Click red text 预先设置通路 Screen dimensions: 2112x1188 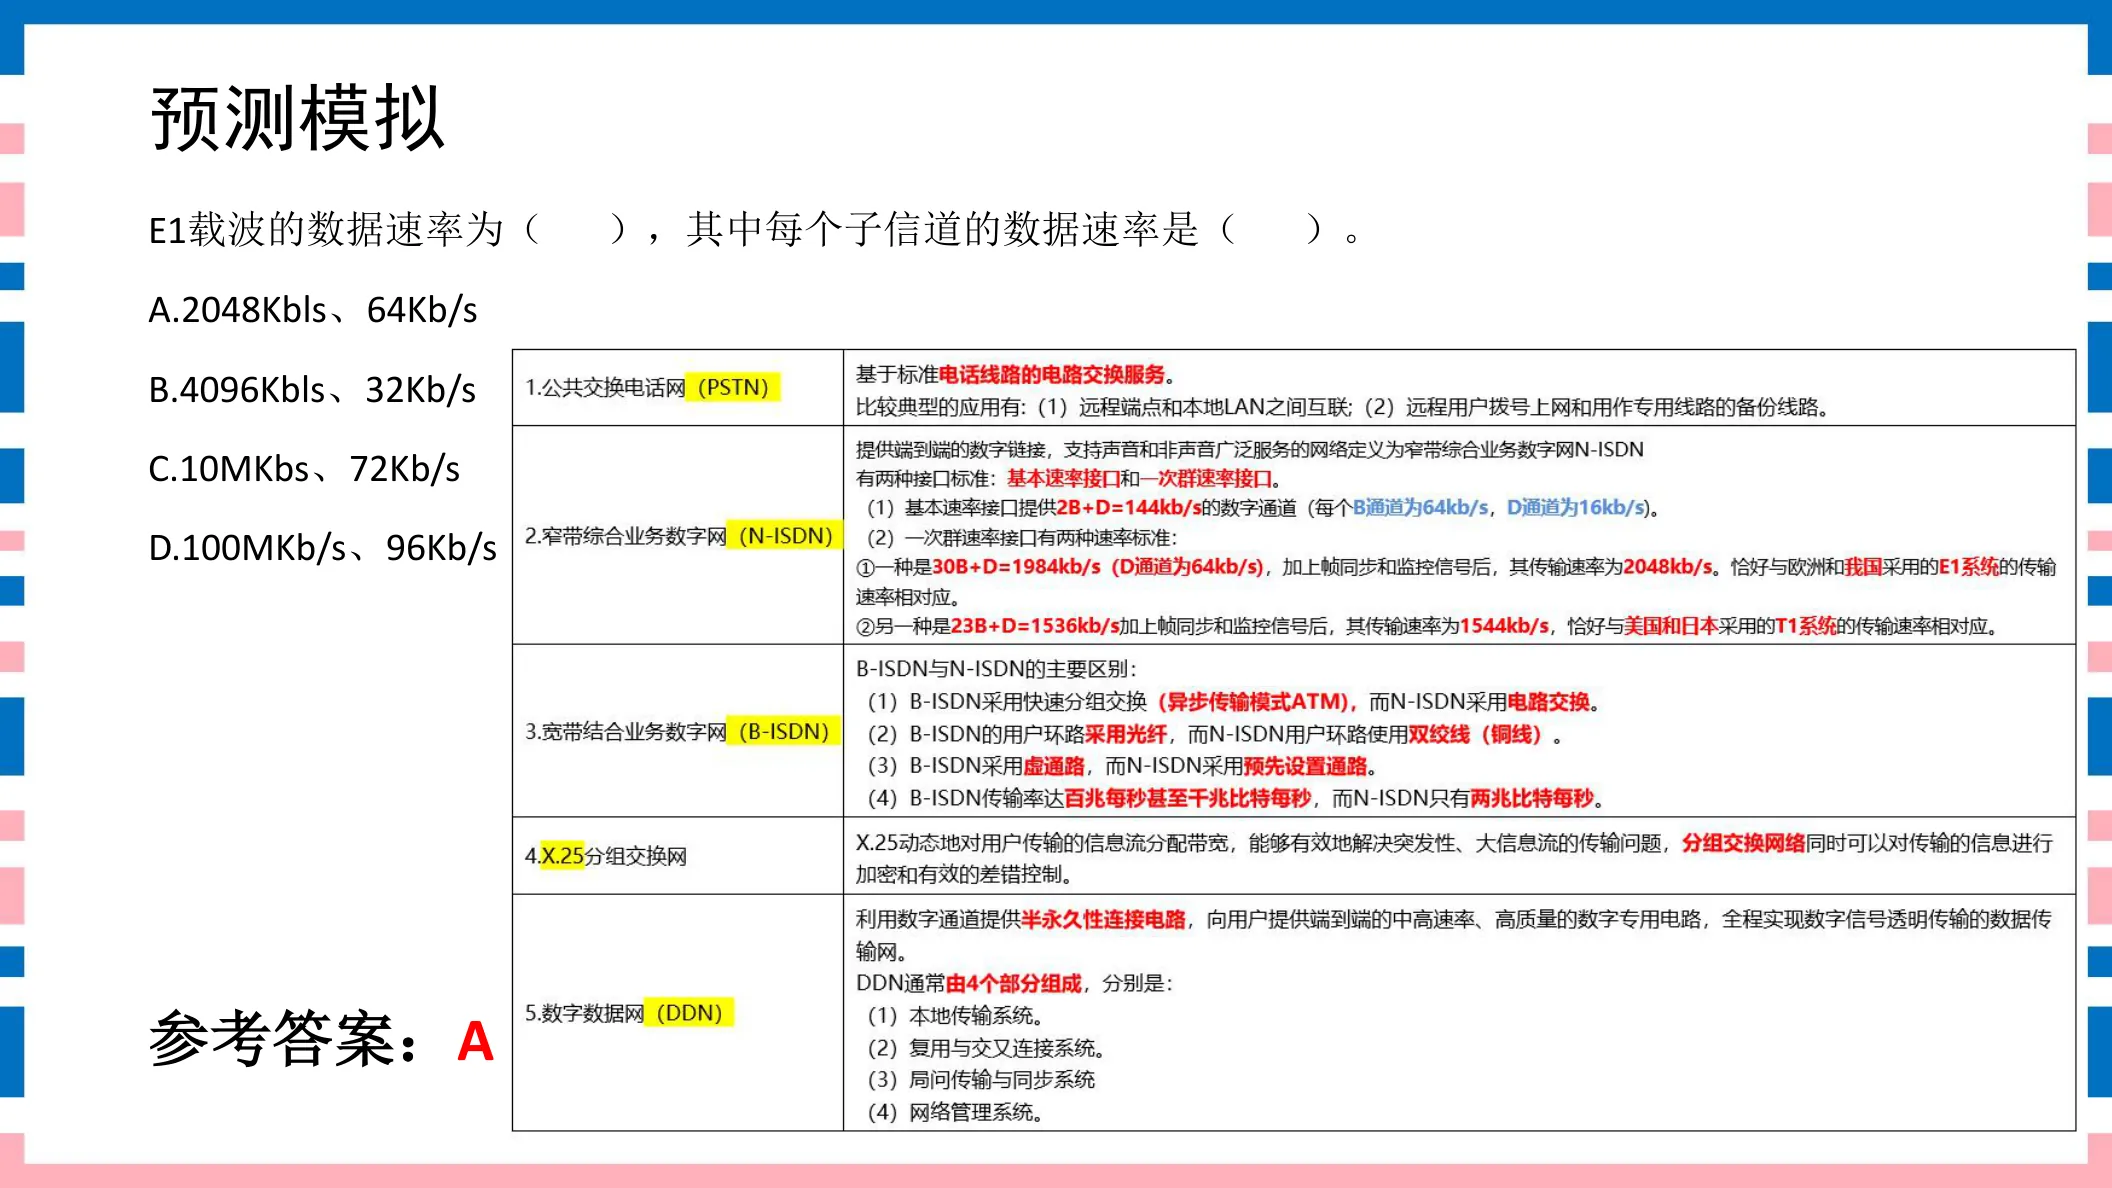click(1305, 767)
